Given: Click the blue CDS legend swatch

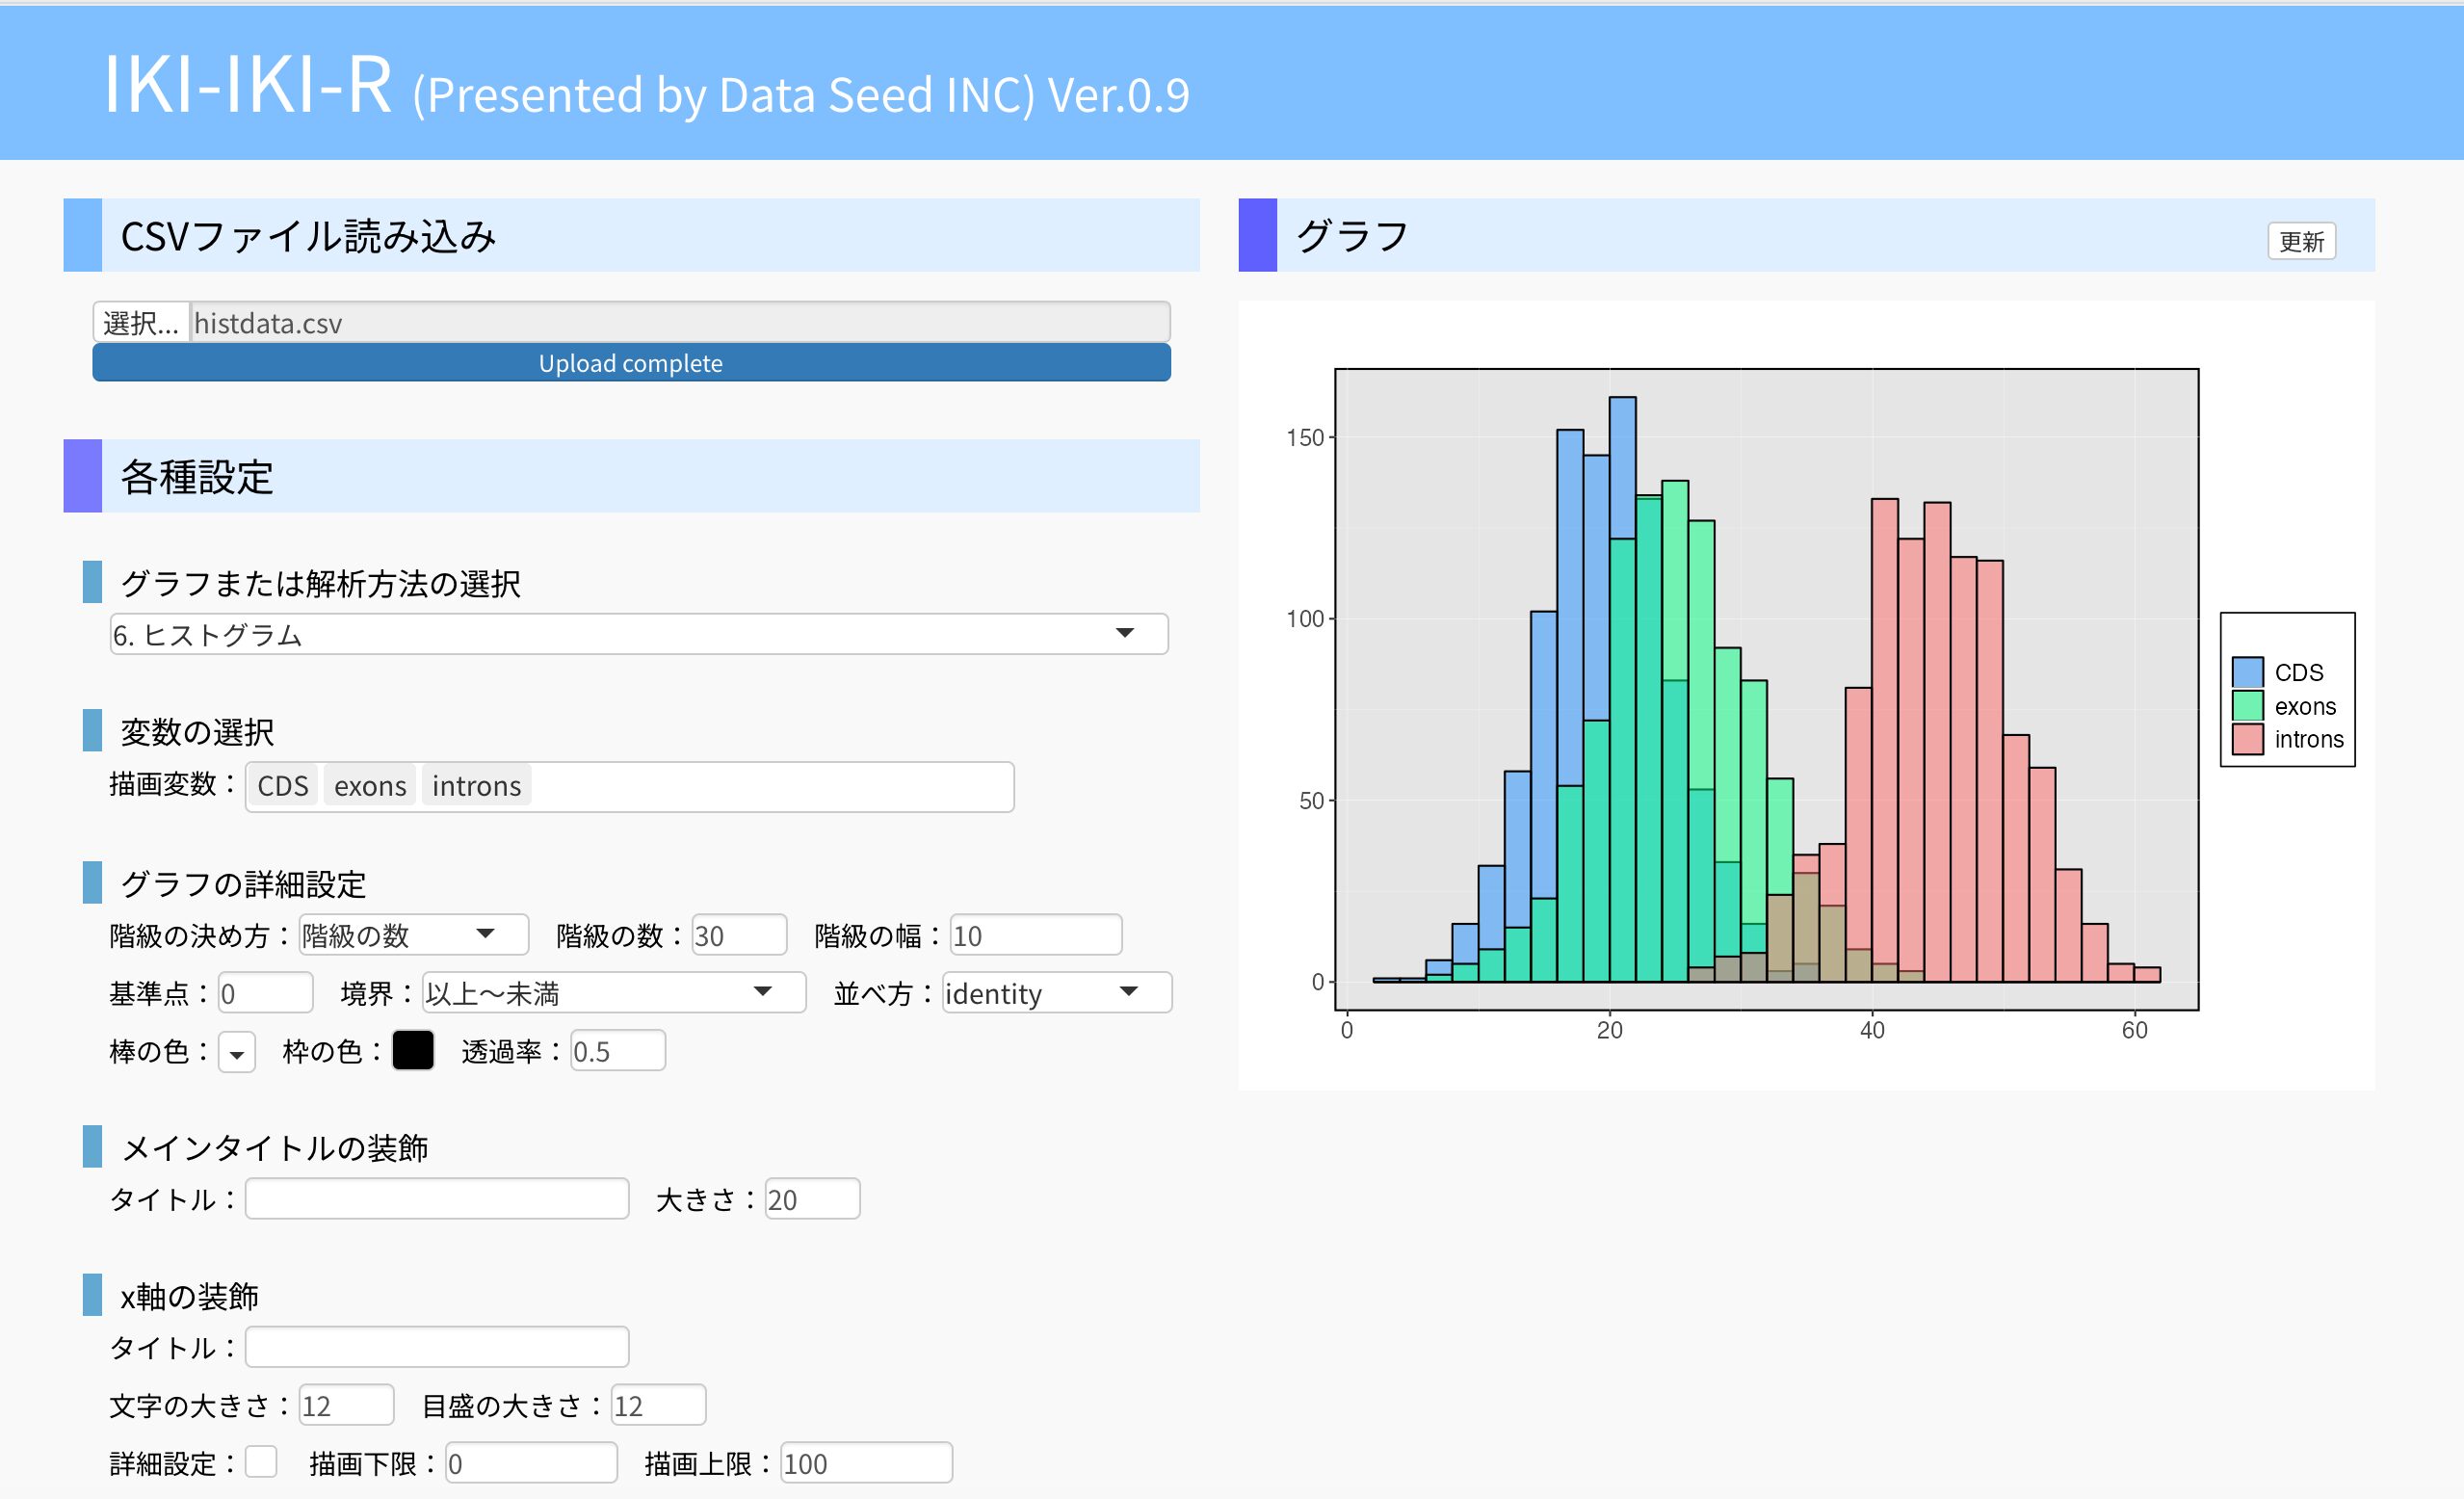Looking at the screenshot, I should pos(2247,672).
